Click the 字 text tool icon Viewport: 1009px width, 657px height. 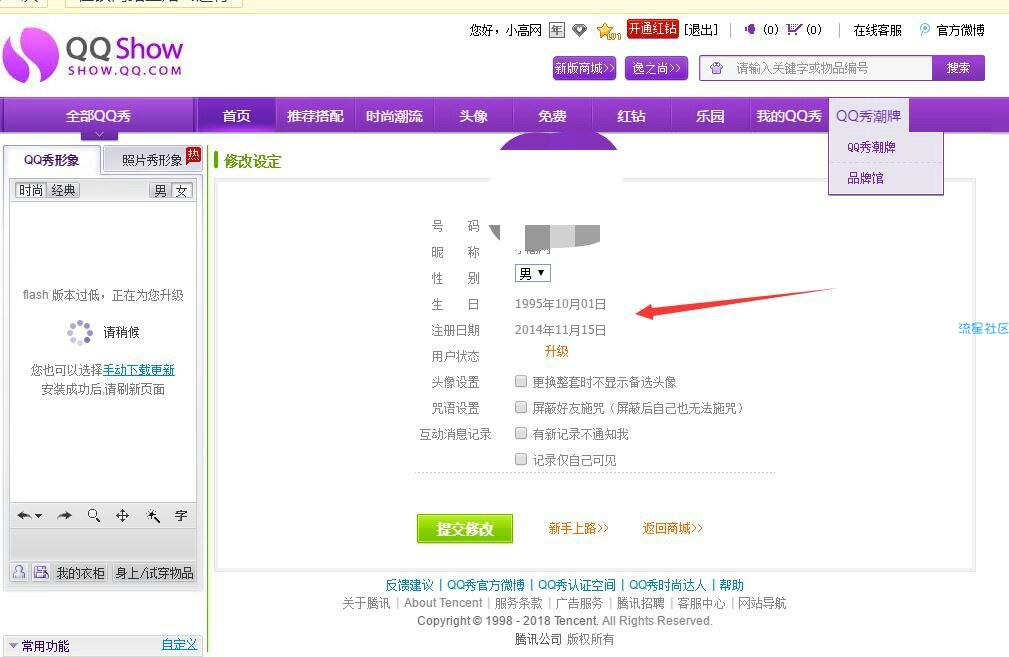point(181,515)
